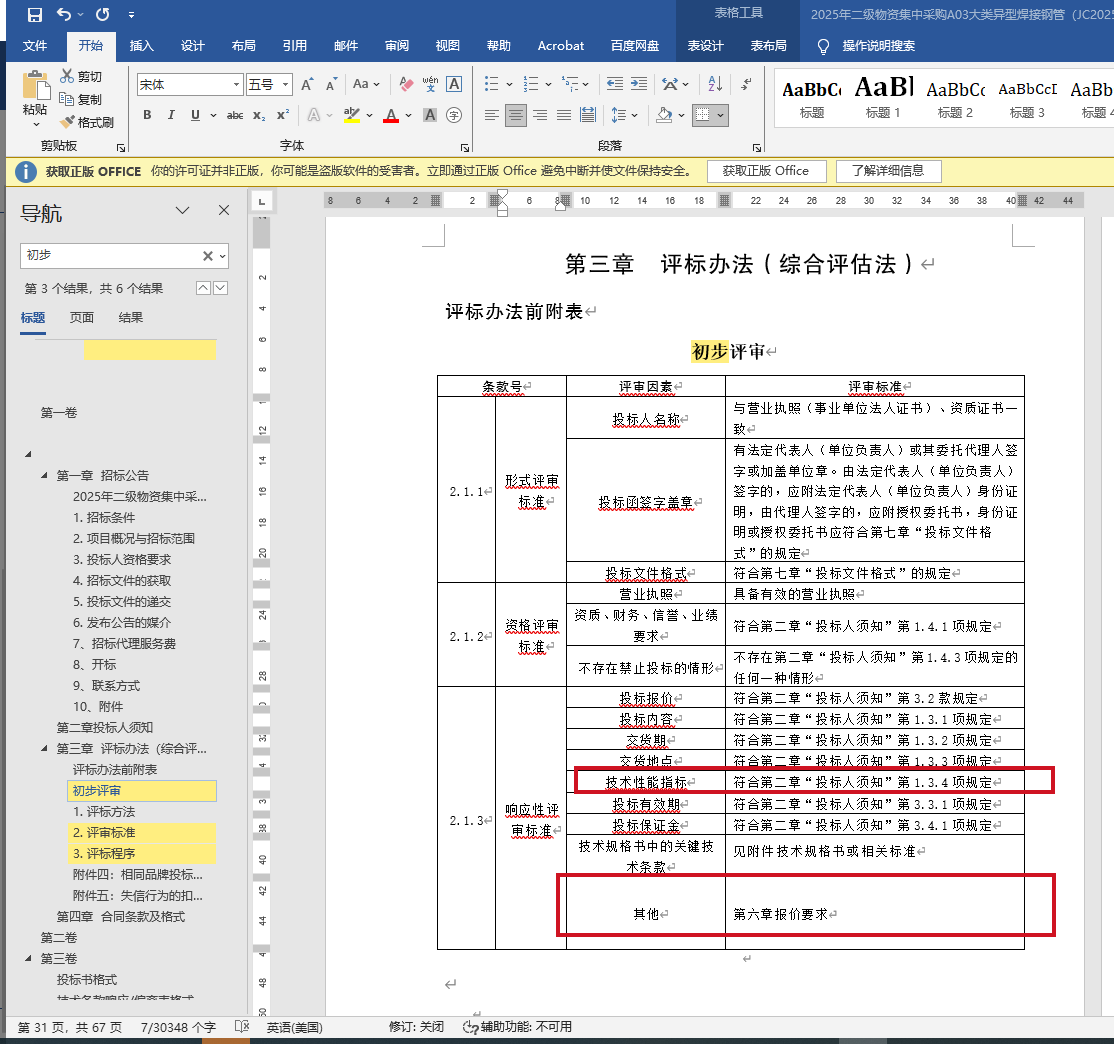Activate the 格式刷 format painter
The width and height of the screenshot is (1114, 1044).
(x=87, y=122)
